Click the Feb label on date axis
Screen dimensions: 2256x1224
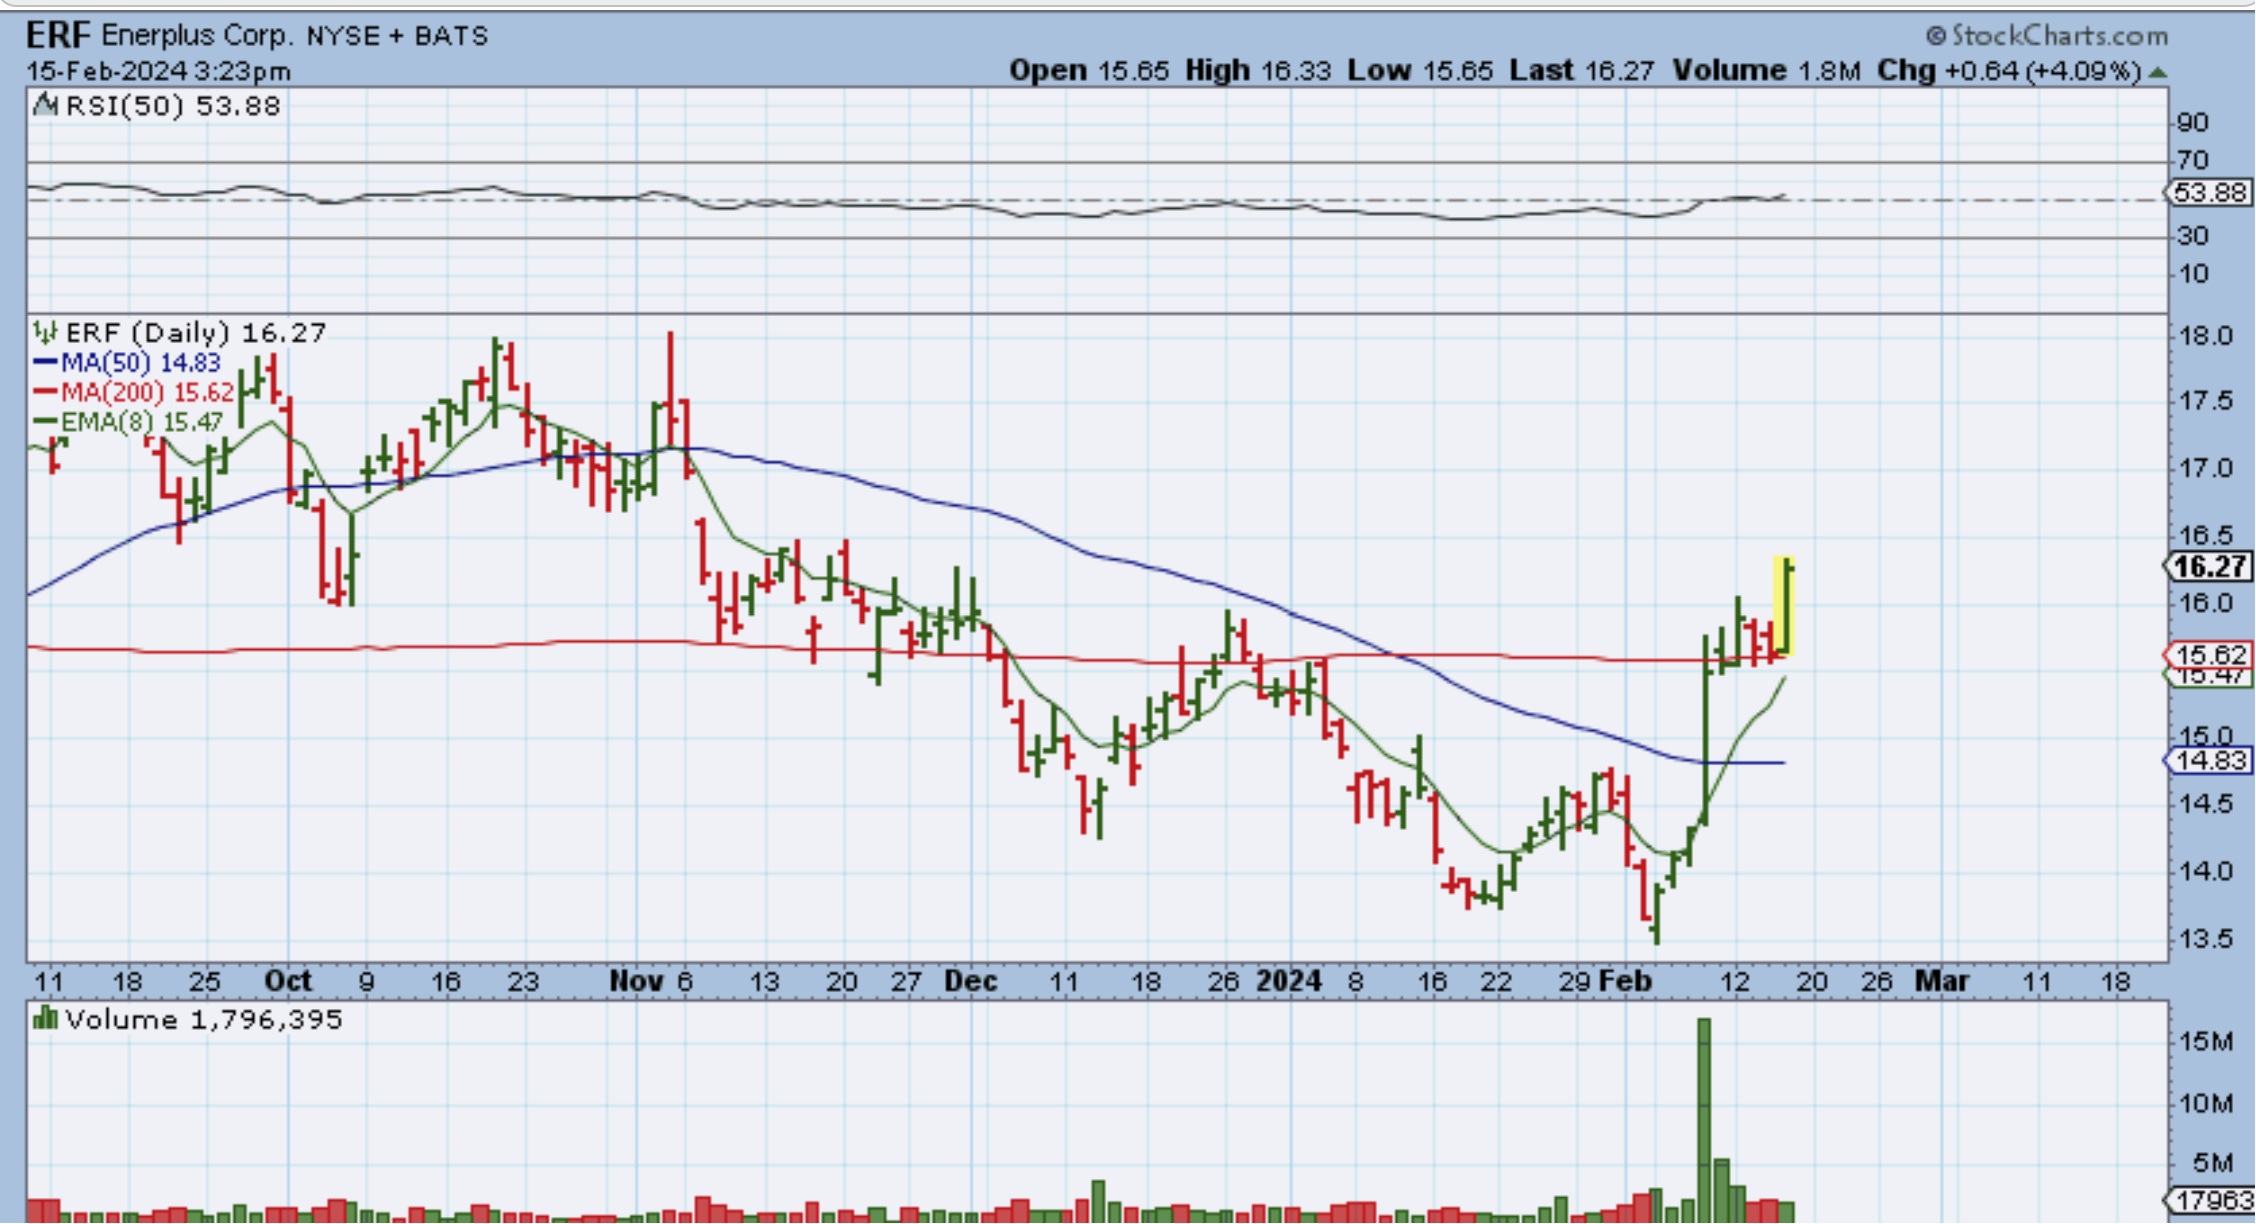click(x=1625, y=981)
